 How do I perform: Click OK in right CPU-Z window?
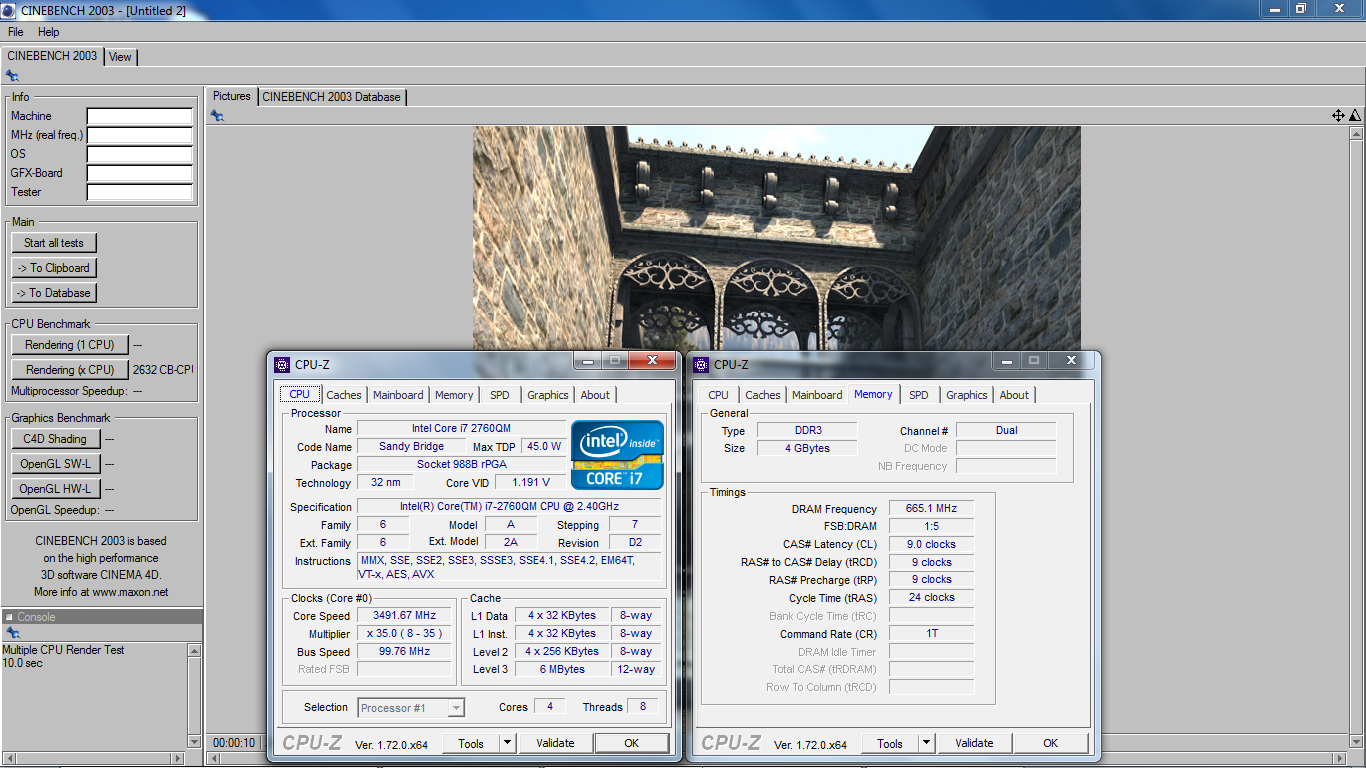[x=1050, y=743]
